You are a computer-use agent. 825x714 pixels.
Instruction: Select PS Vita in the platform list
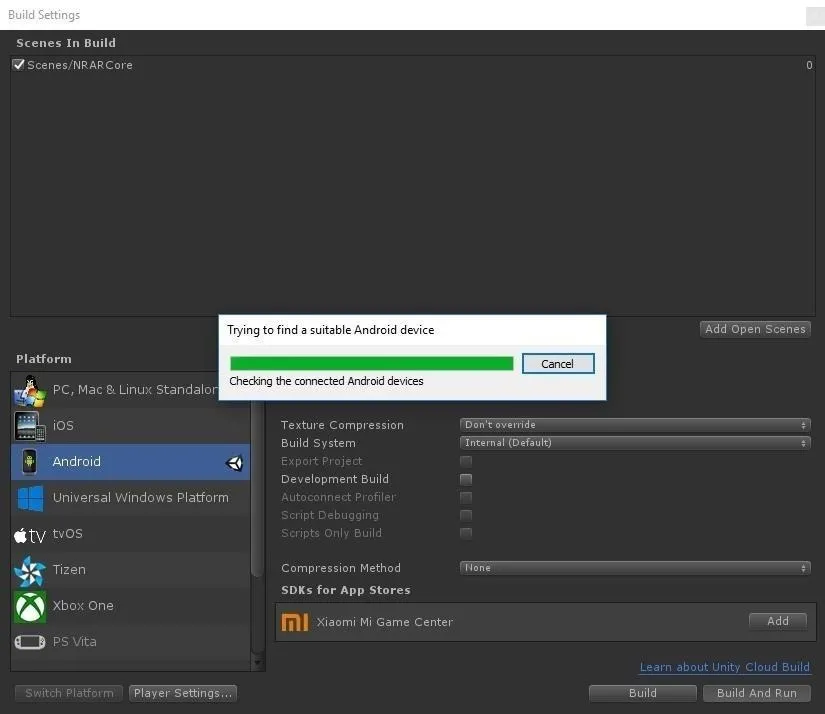[x=130, y=642]
